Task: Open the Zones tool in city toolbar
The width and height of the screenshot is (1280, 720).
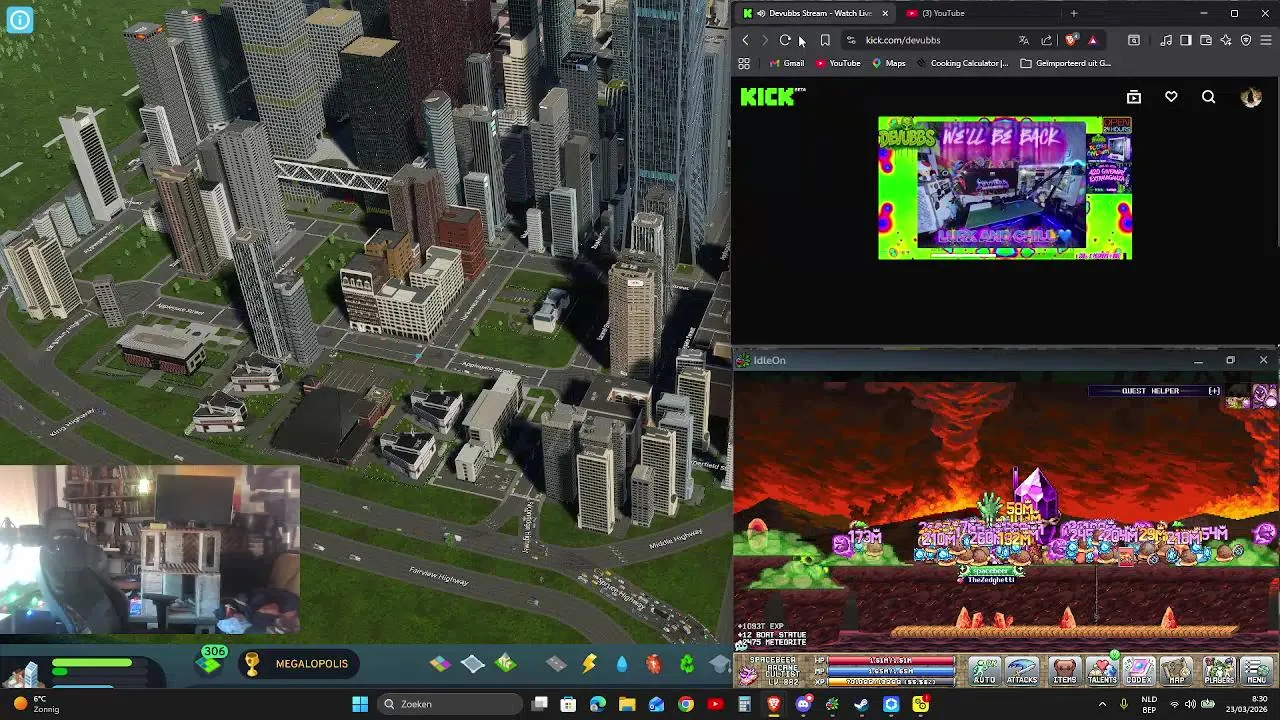Action: pos(440,664)
